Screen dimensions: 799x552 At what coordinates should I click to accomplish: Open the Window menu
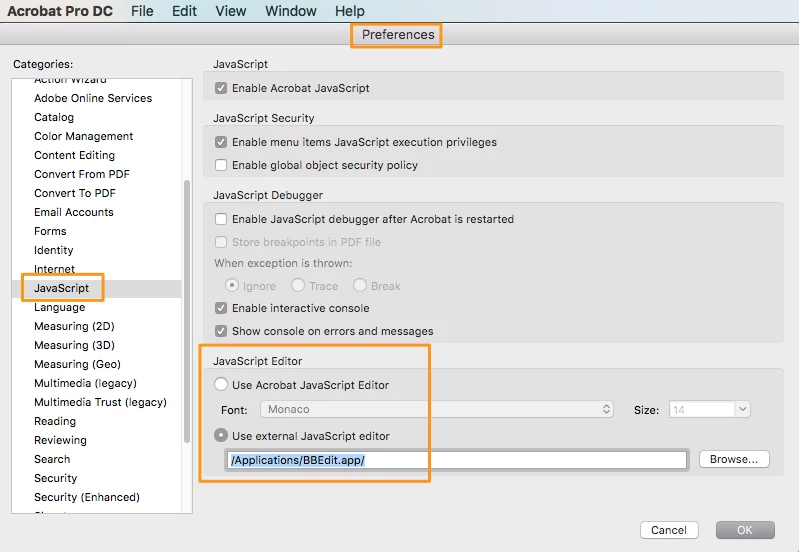pyautogui.click(x=290, y=11)
